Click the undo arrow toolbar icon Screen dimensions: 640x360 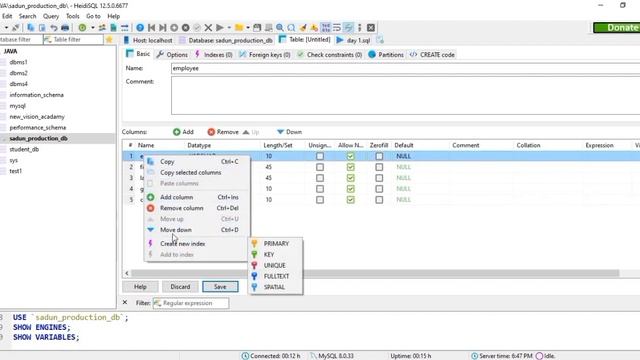pyautogui.click(x=53, y=28)
